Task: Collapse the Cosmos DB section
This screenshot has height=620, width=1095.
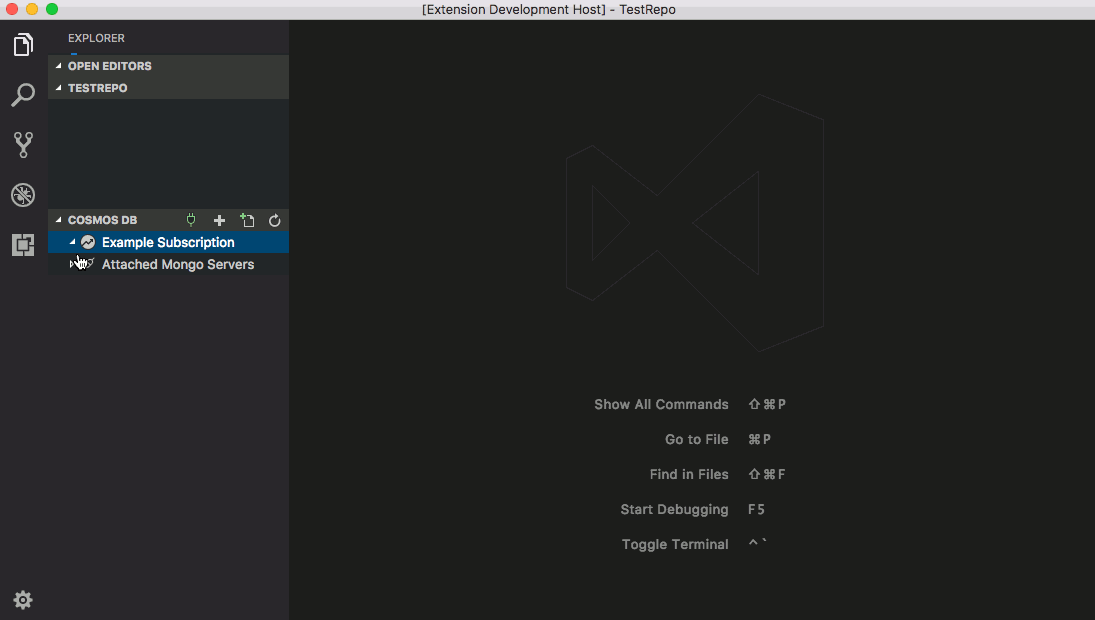Action: (x=59, y=220)
